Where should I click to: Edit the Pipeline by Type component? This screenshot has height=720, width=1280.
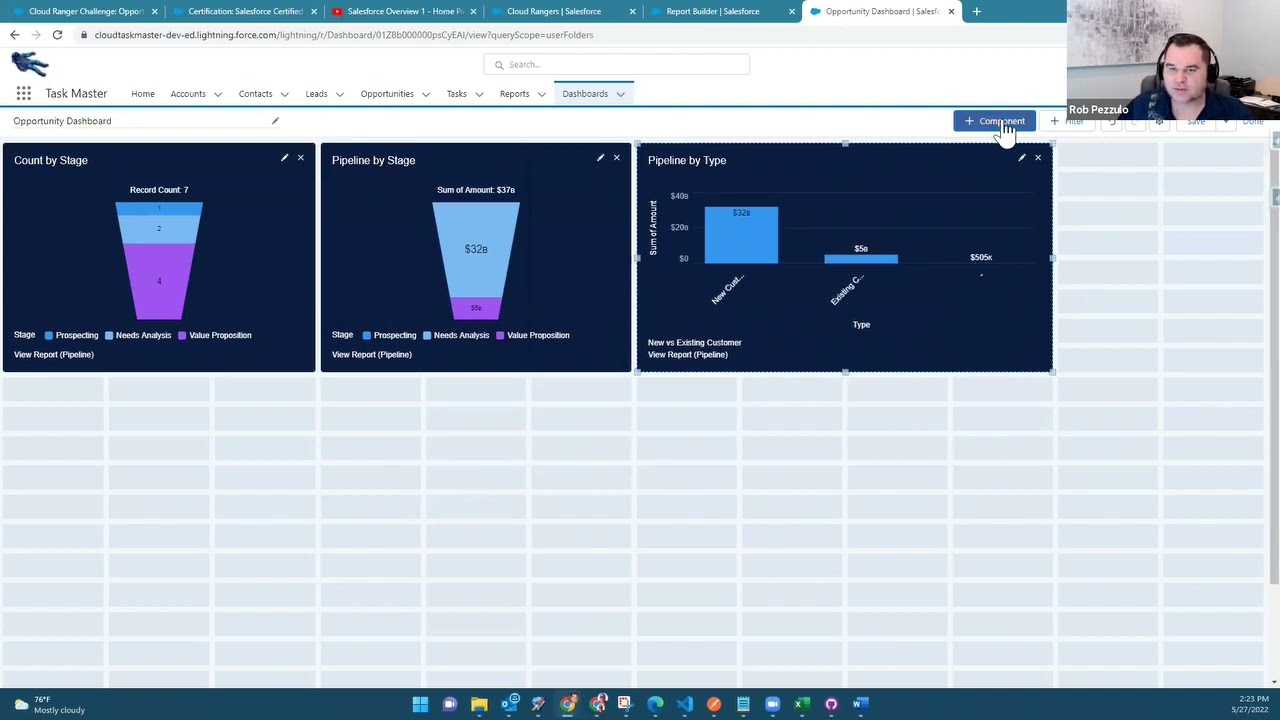tap(1021, 158)
